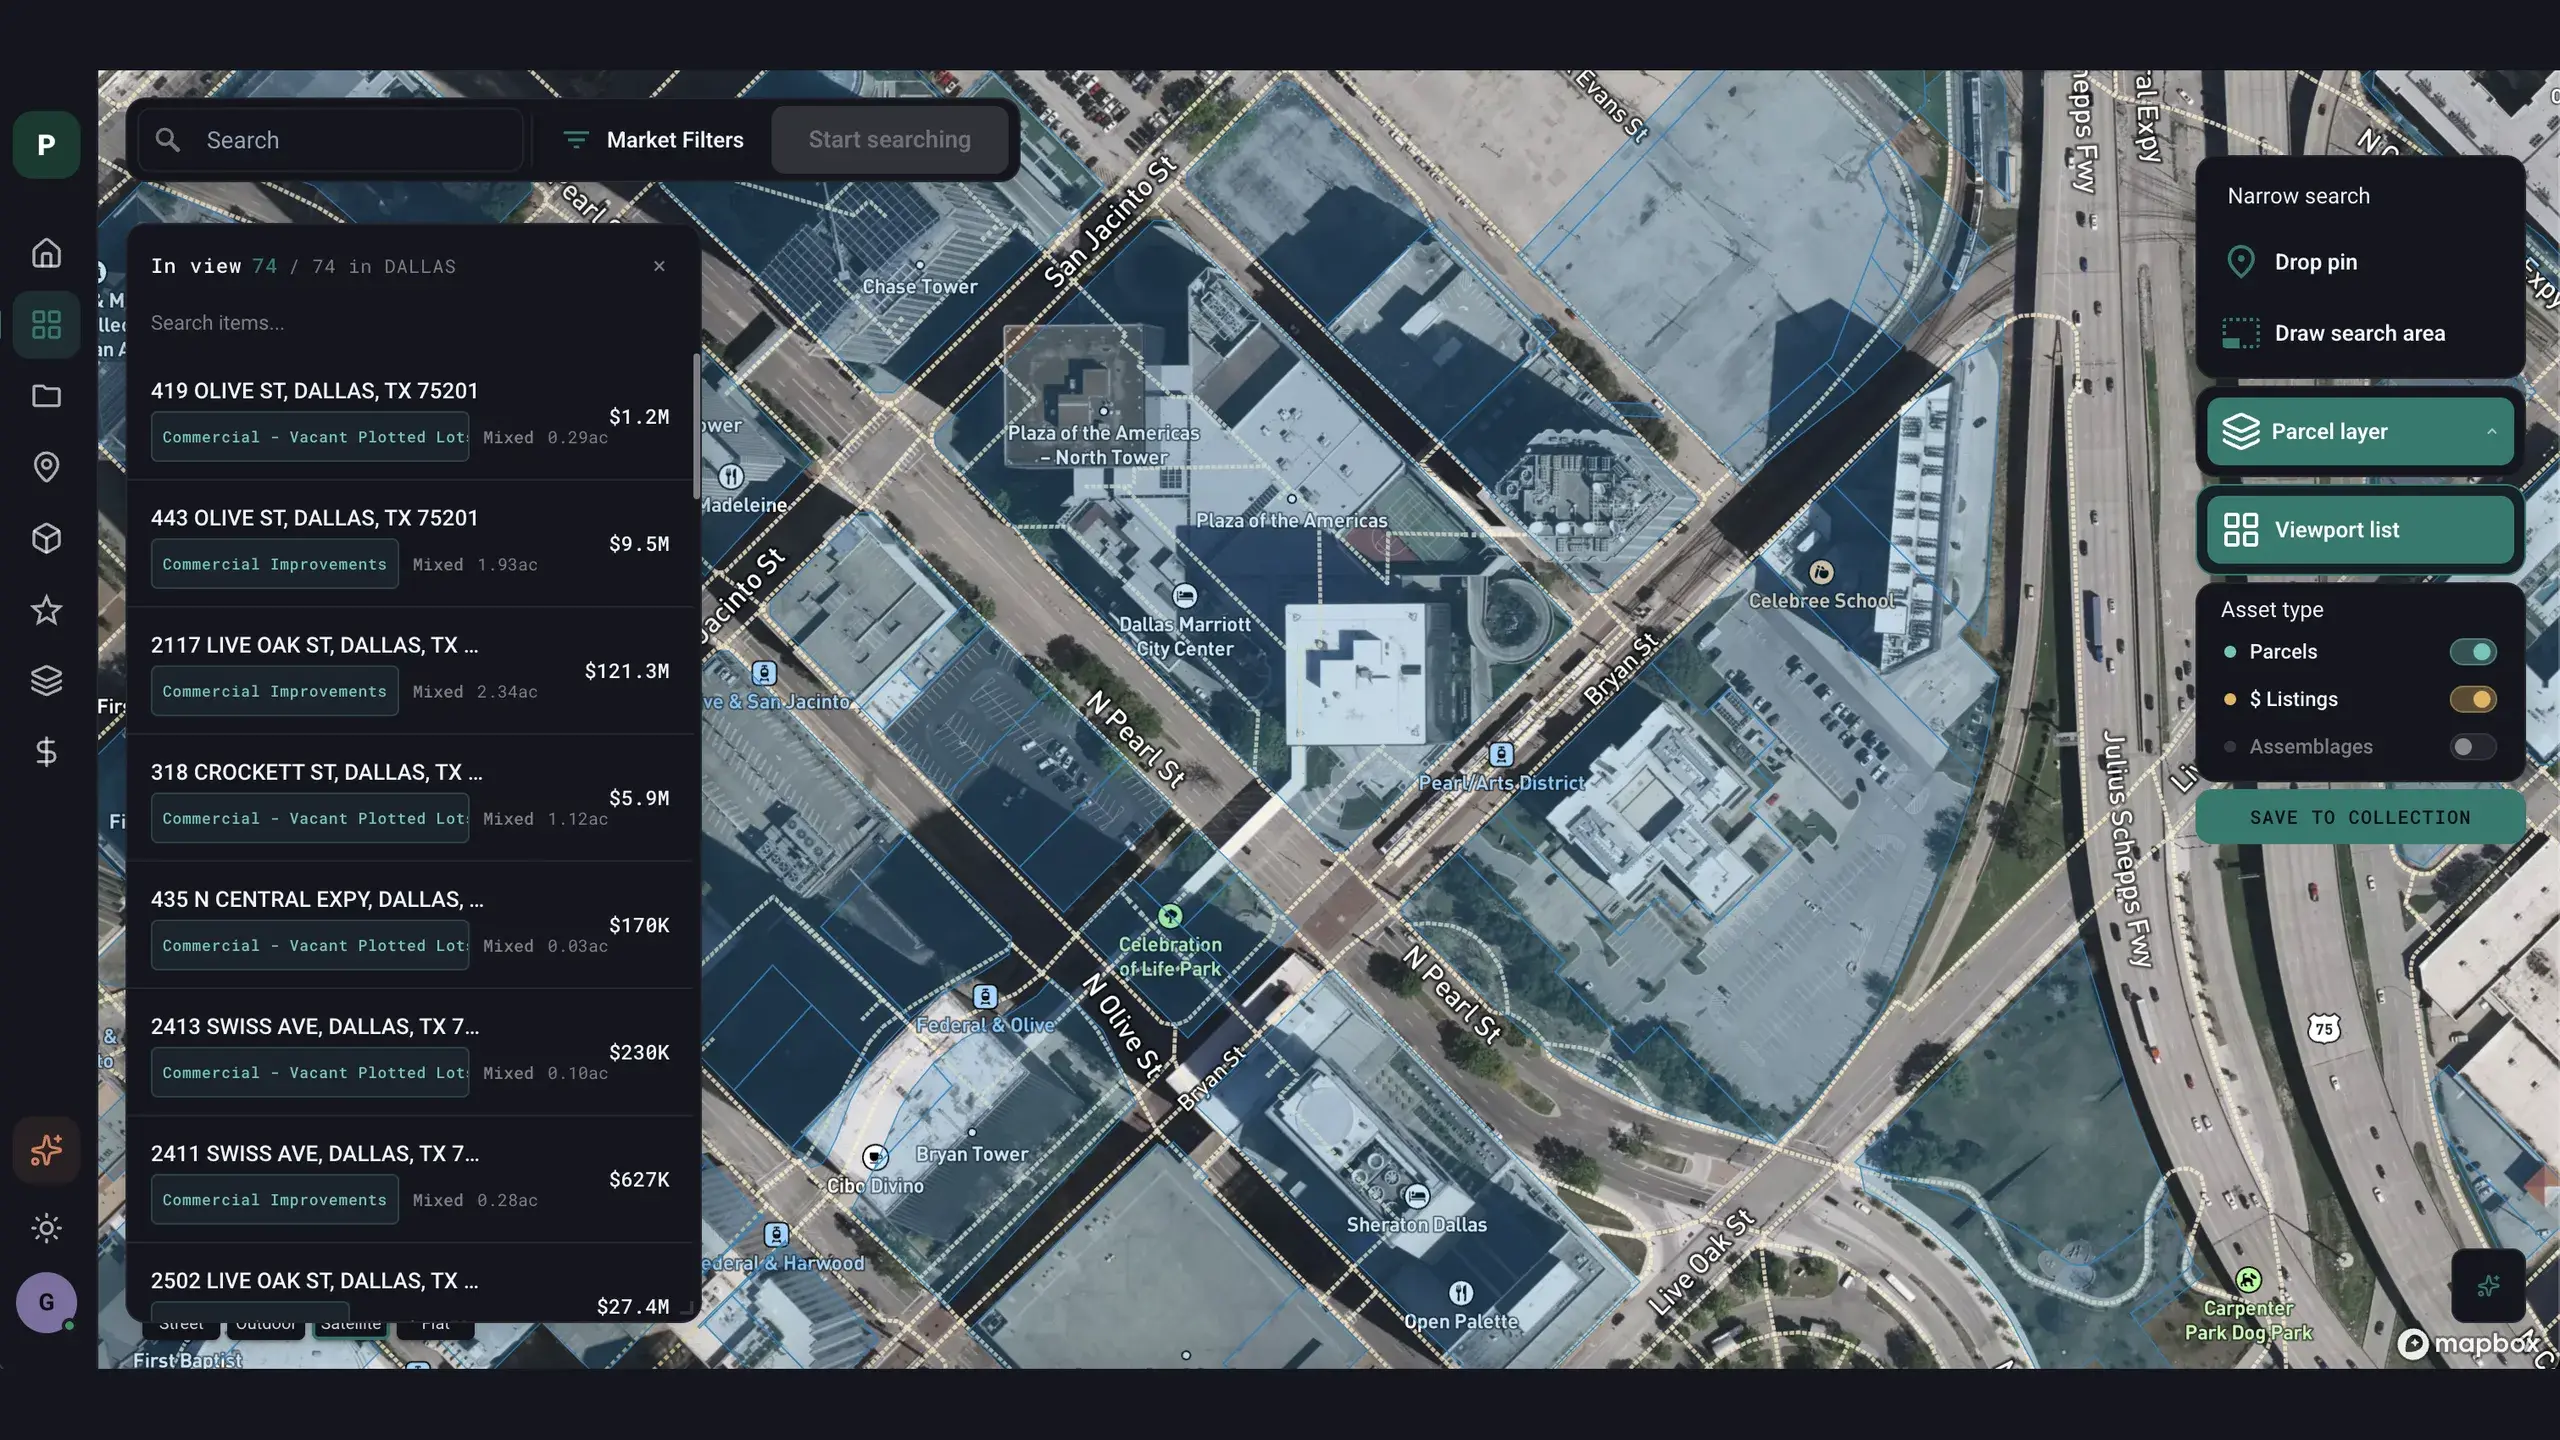Collapse the Parcel layer chevron
Image resolution: width=2560 pixels, height=1440 pixels.
point(2491,432)
